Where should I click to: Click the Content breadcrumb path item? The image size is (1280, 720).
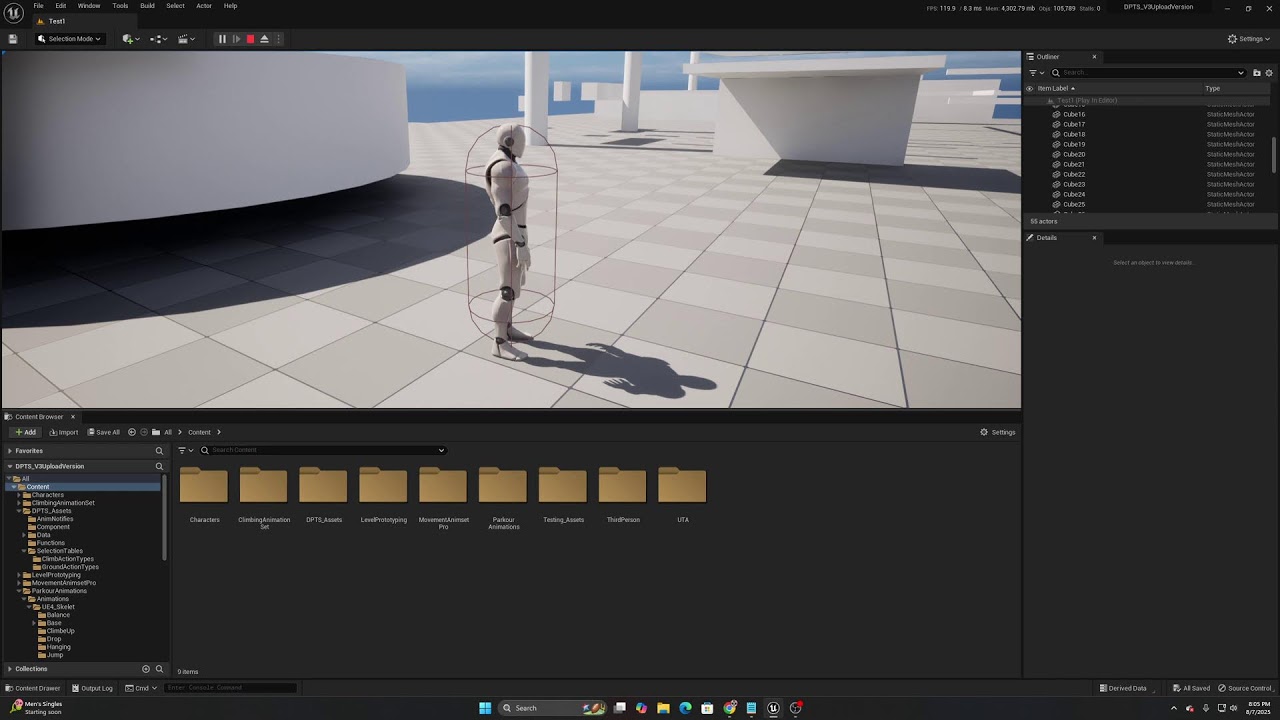point(199,432)
